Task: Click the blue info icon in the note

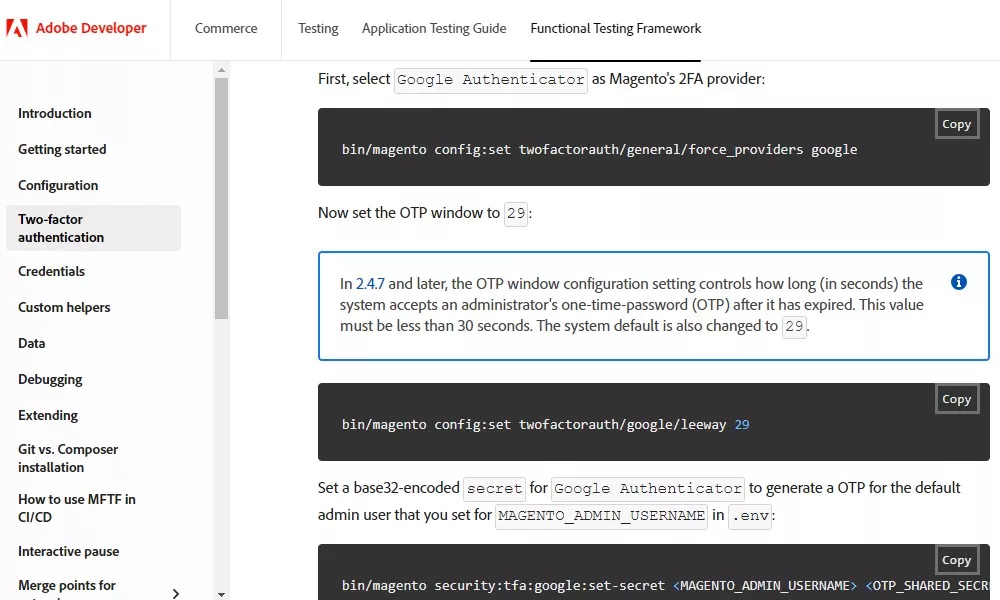Action: 958,282
